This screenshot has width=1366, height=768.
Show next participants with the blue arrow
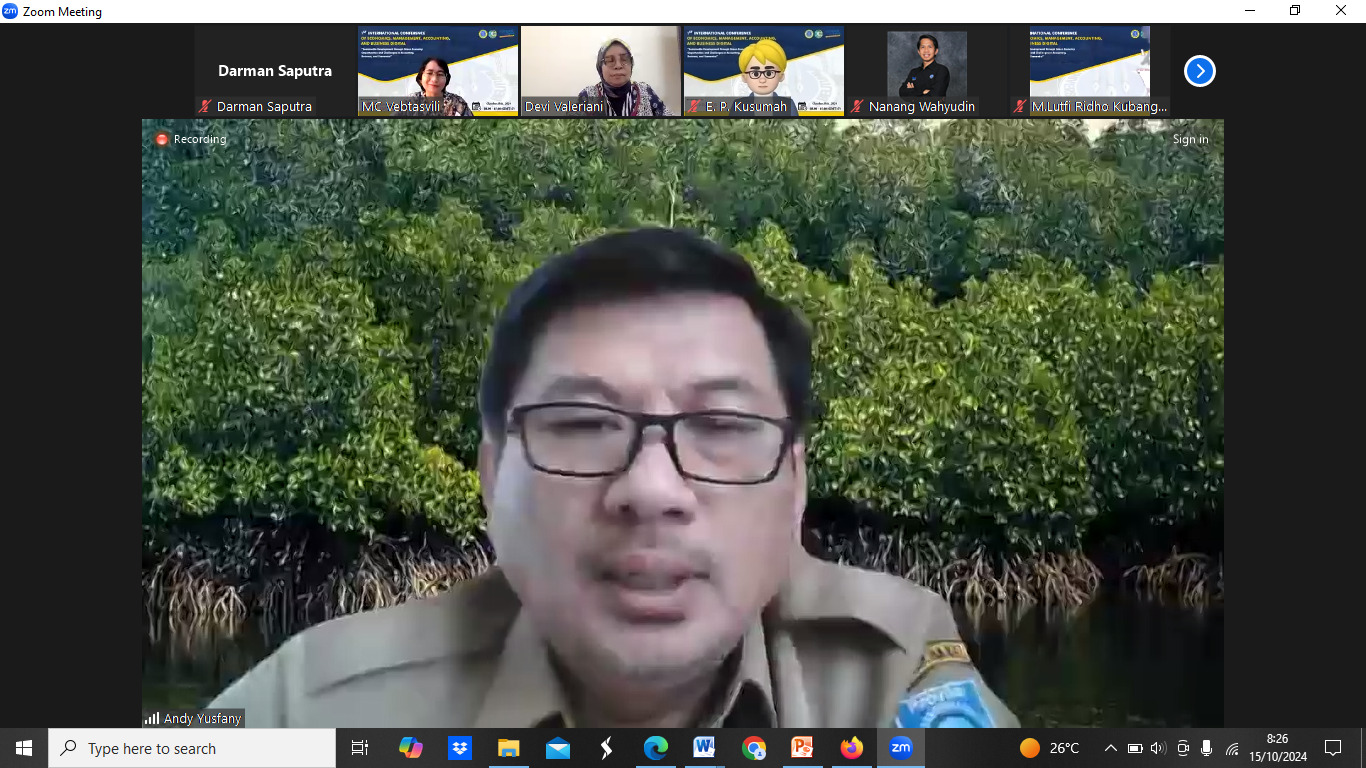pyautogui.click(x=1199, y=71)
